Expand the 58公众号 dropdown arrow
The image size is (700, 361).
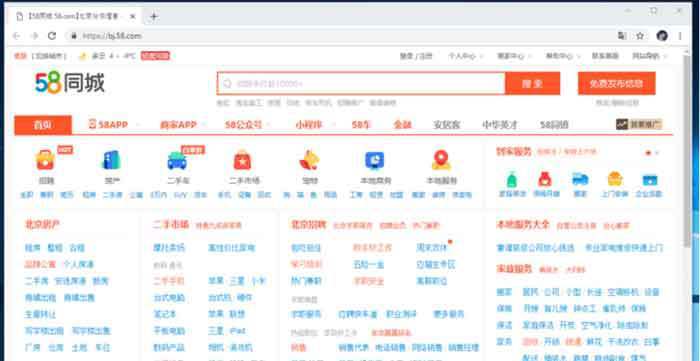coord(269,125)
